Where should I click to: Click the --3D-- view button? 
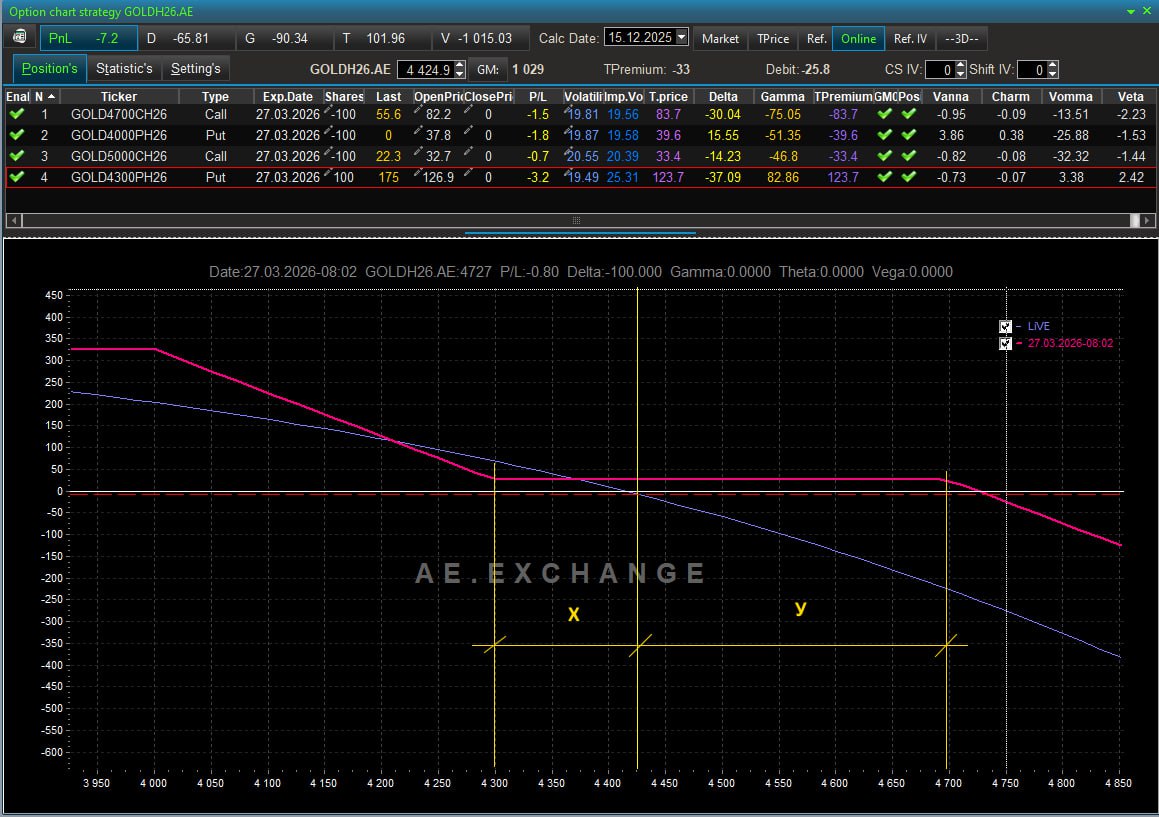coord(961,39)
